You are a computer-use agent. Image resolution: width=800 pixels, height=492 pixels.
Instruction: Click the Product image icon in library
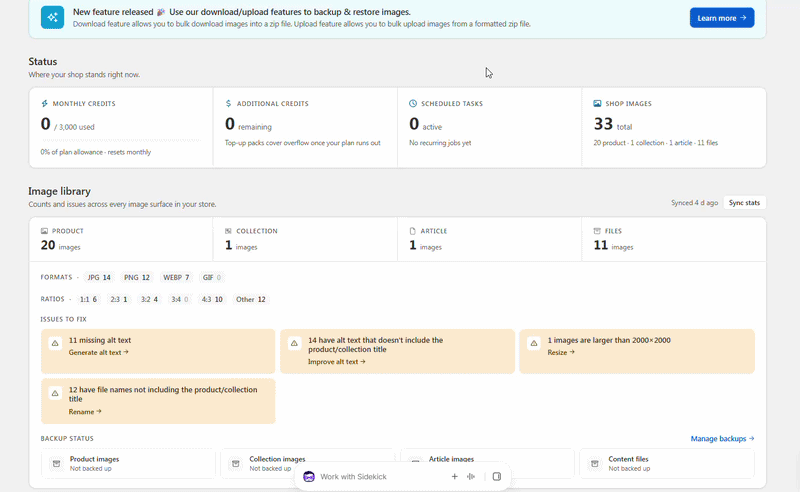pos(44,231)
